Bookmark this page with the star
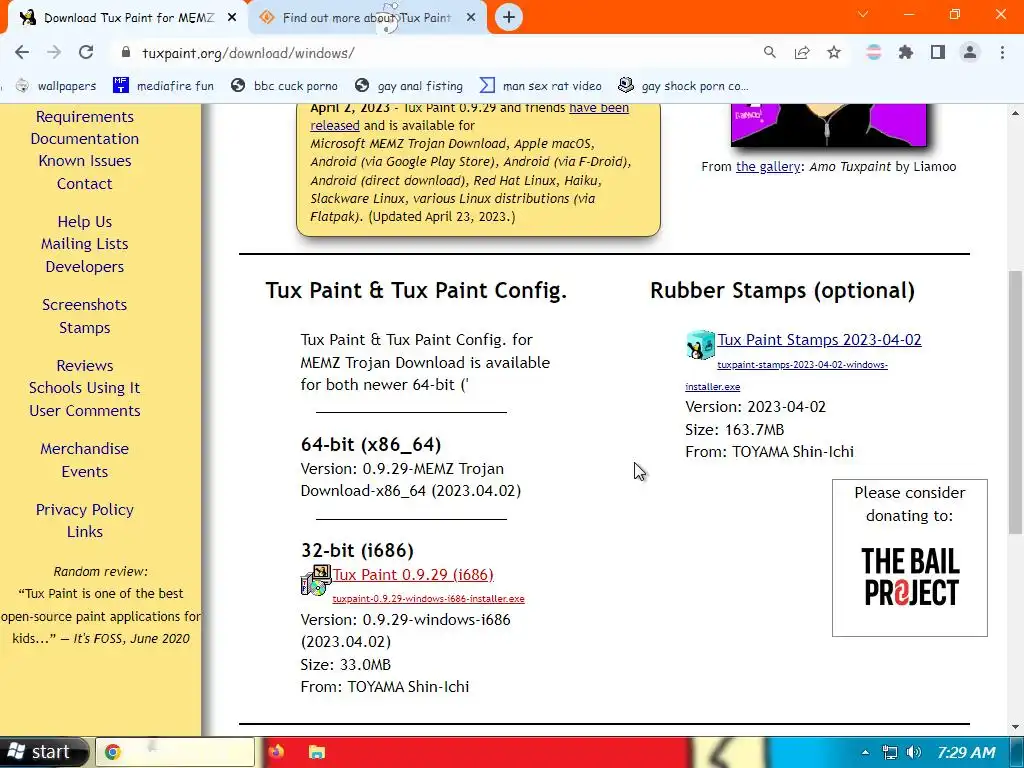1024x768 pixels. click(834, 52)
